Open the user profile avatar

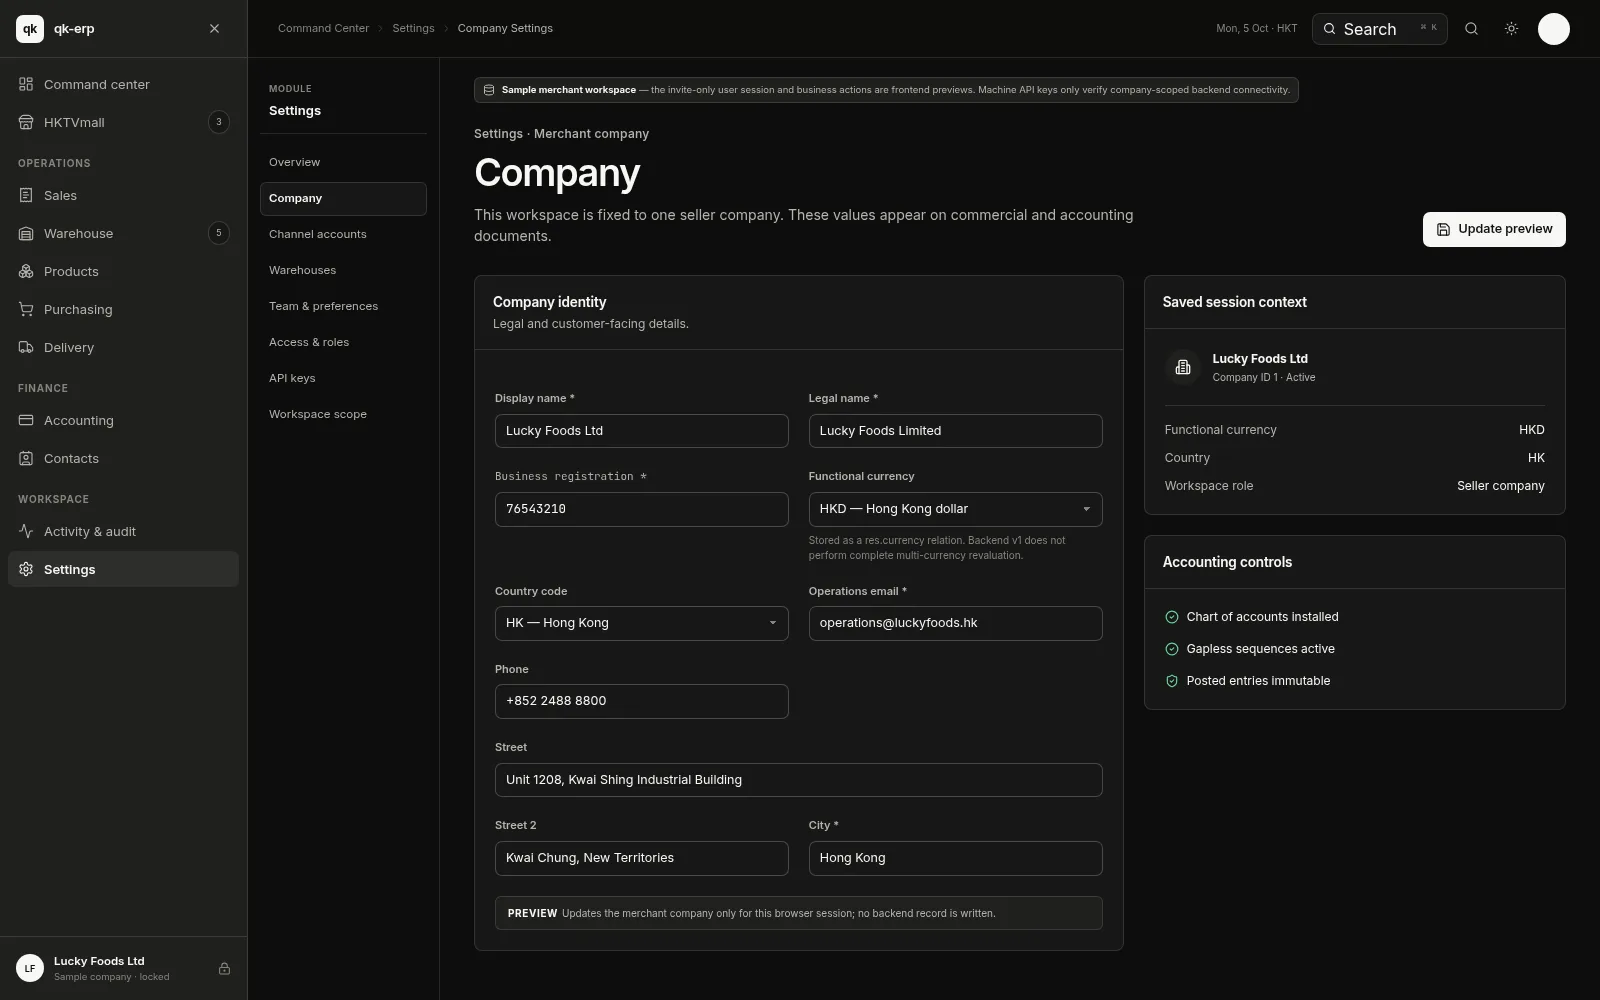pos(1553,29)
